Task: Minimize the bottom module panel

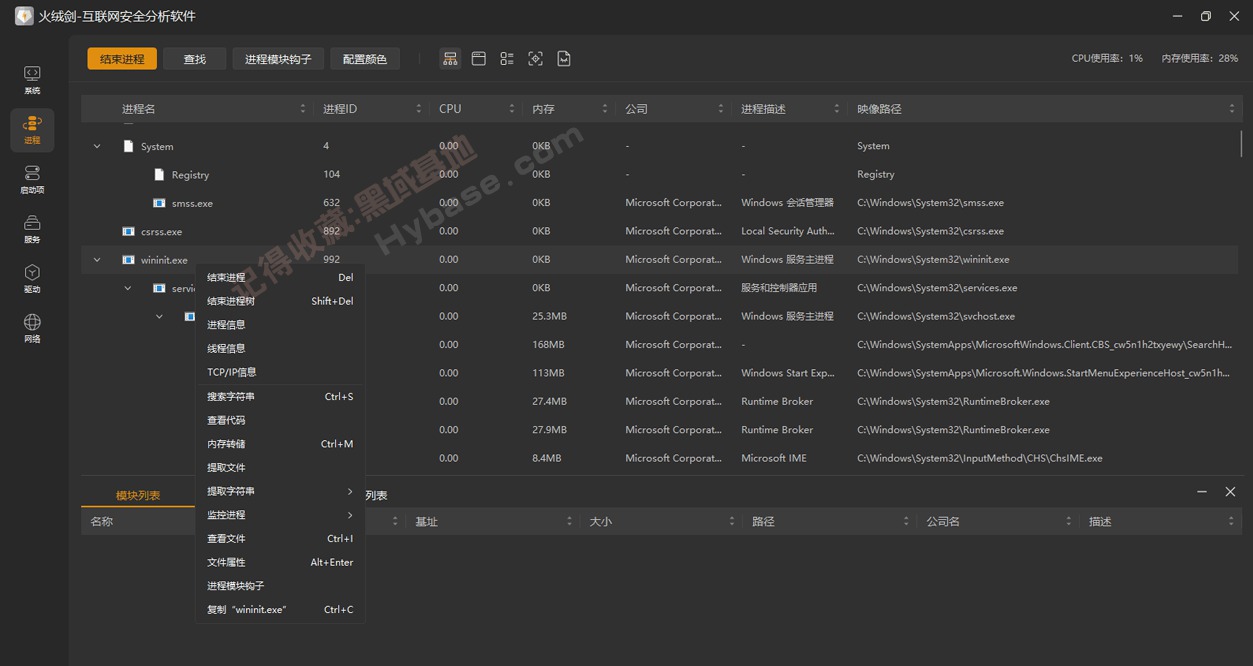Action: pyautogui.click(x=1202, y=492)
